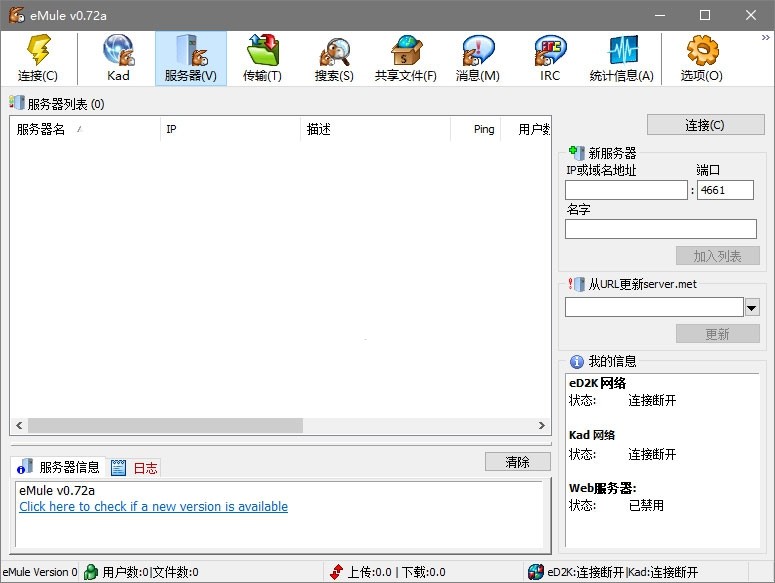Click 已禁用 web server status value
Image resolution: width=775 pixels, height=583 pixels.
click(646, 505)
